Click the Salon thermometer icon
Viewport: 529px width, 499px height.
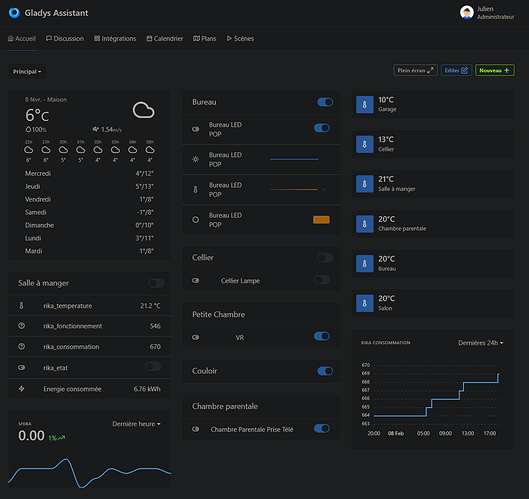(364, 303)
